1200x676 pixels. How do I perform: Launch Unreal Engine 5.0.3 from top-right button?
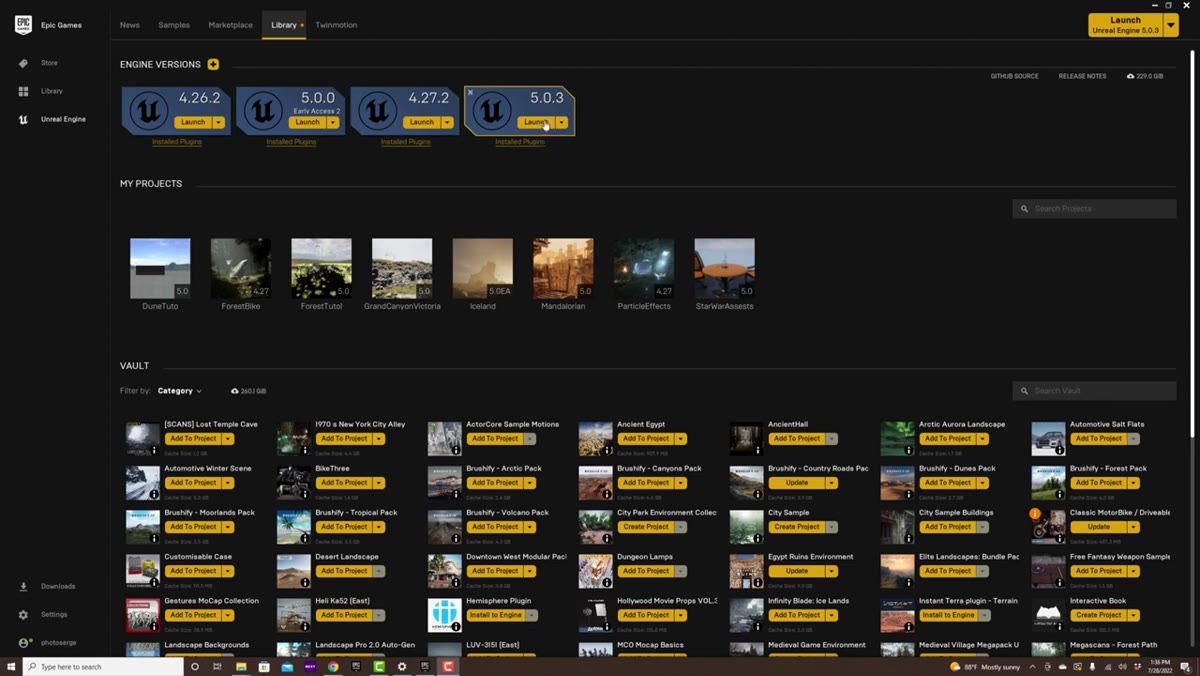pos(1125,25)
